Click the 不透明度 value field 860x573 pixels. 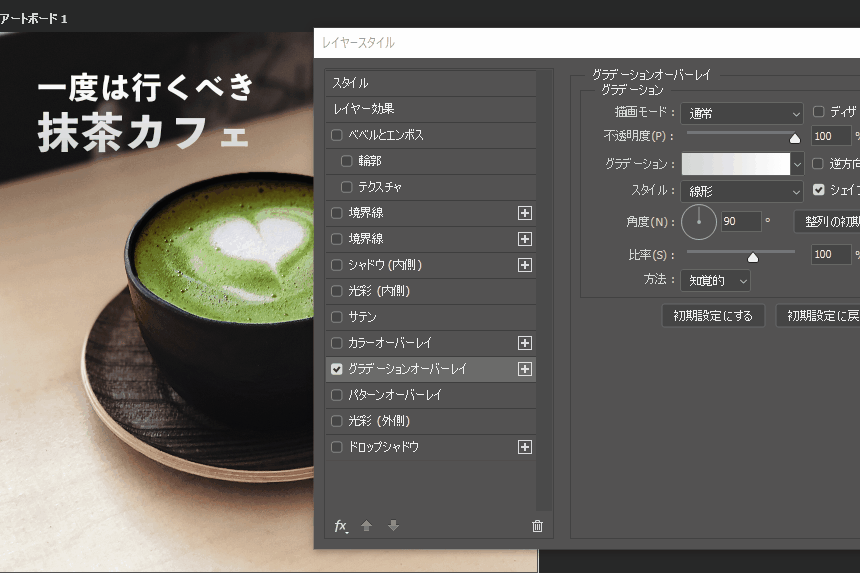pyautogui.click(x=831, y=136)
